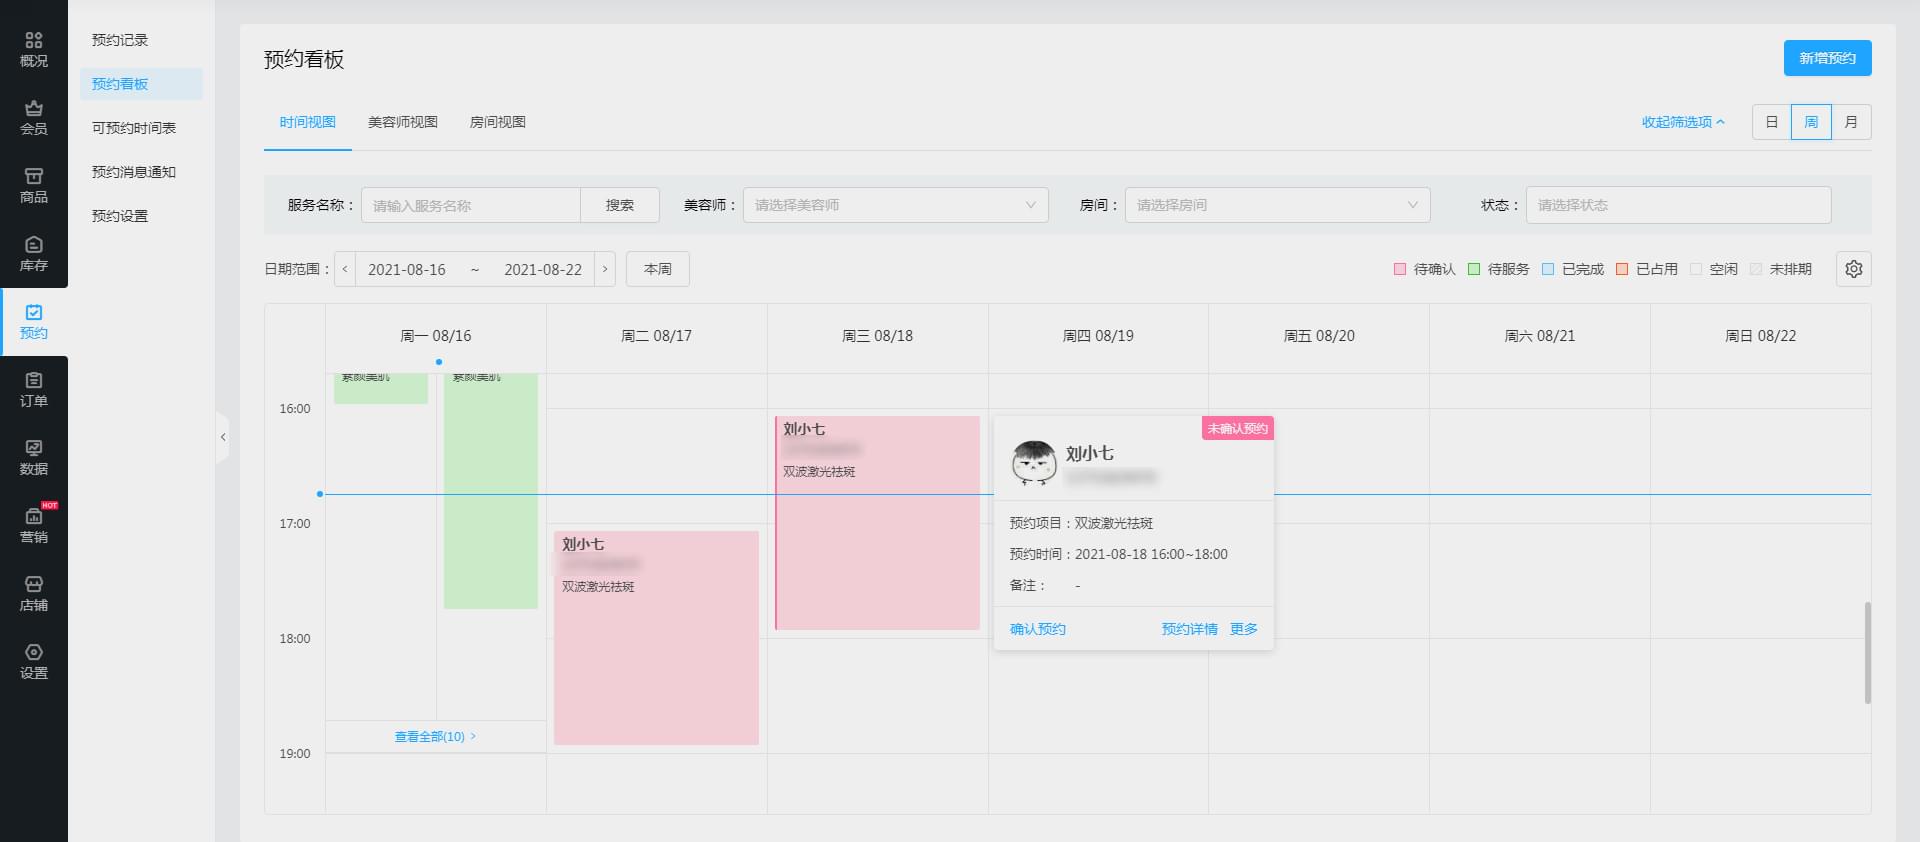Click the vertical scrollbar of the calendar

coord(1866,652)
